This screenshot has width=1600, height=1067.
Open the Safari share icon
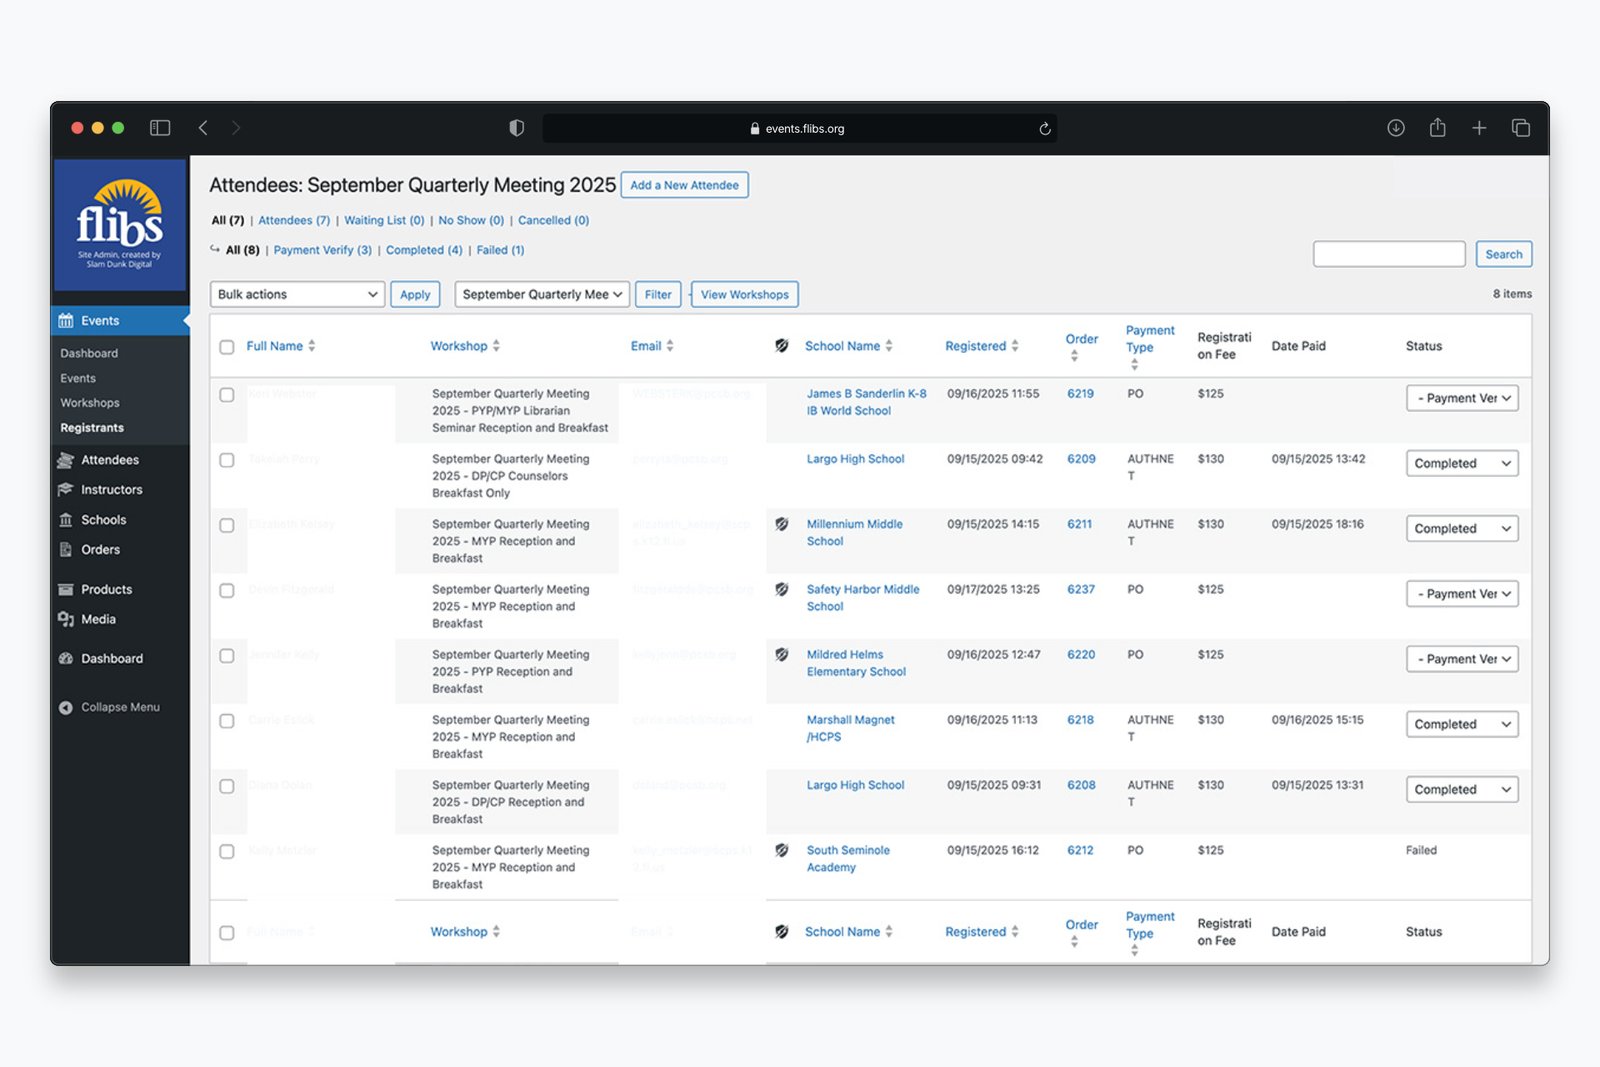pyautogui.click(x=1438, y=128)
